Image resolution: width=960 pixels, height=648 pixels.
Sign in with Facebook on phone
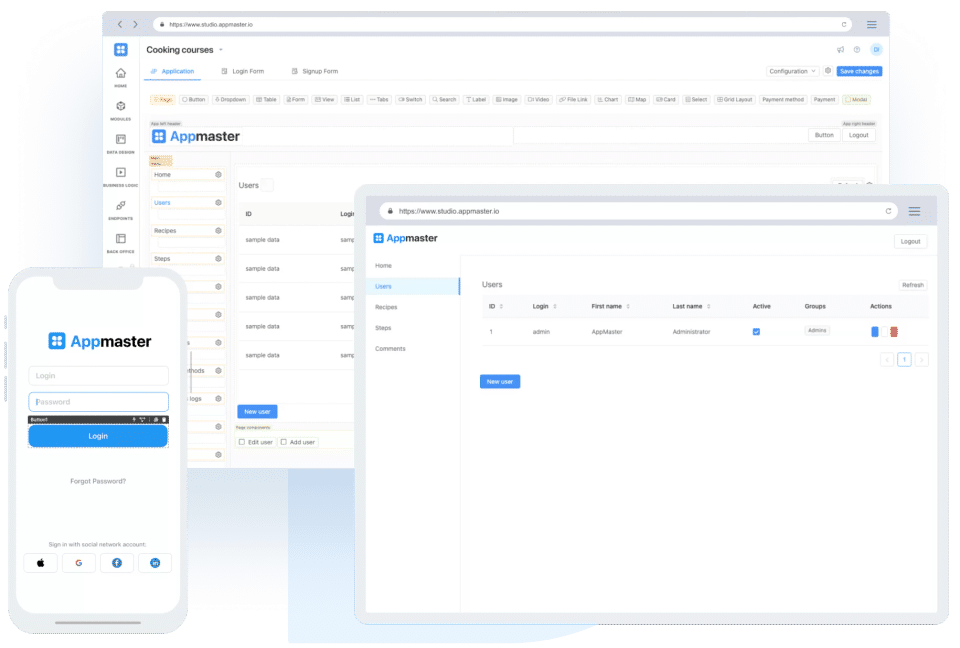click(x=117, y=563)
